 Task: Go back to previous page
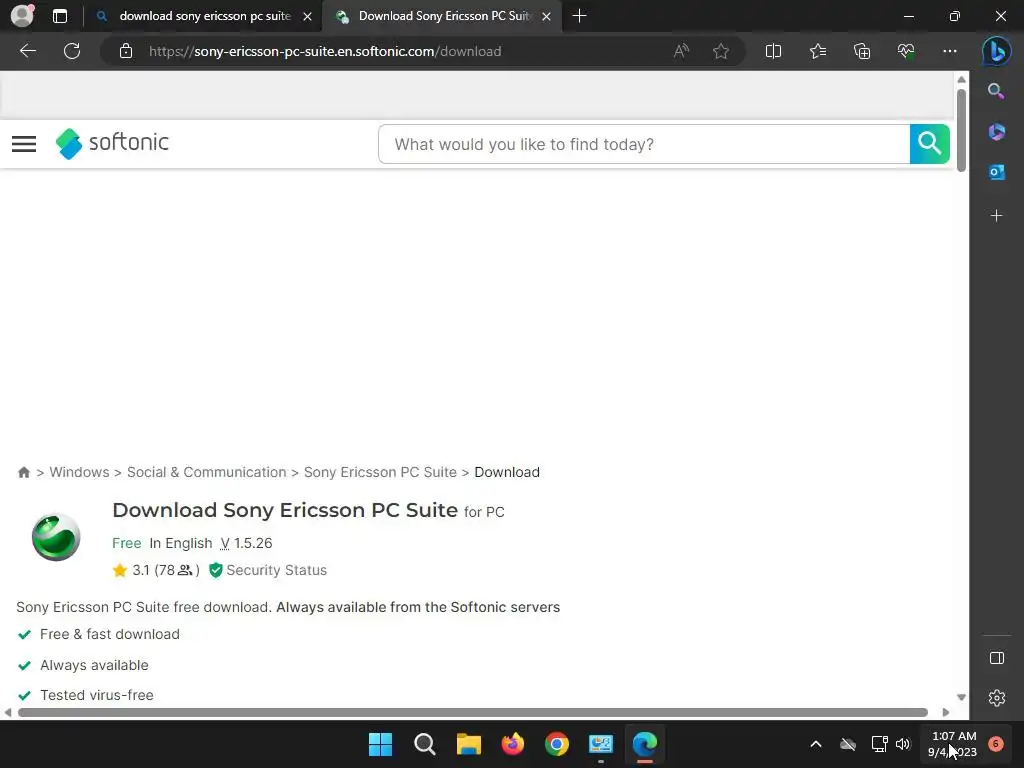coord(27,51)
